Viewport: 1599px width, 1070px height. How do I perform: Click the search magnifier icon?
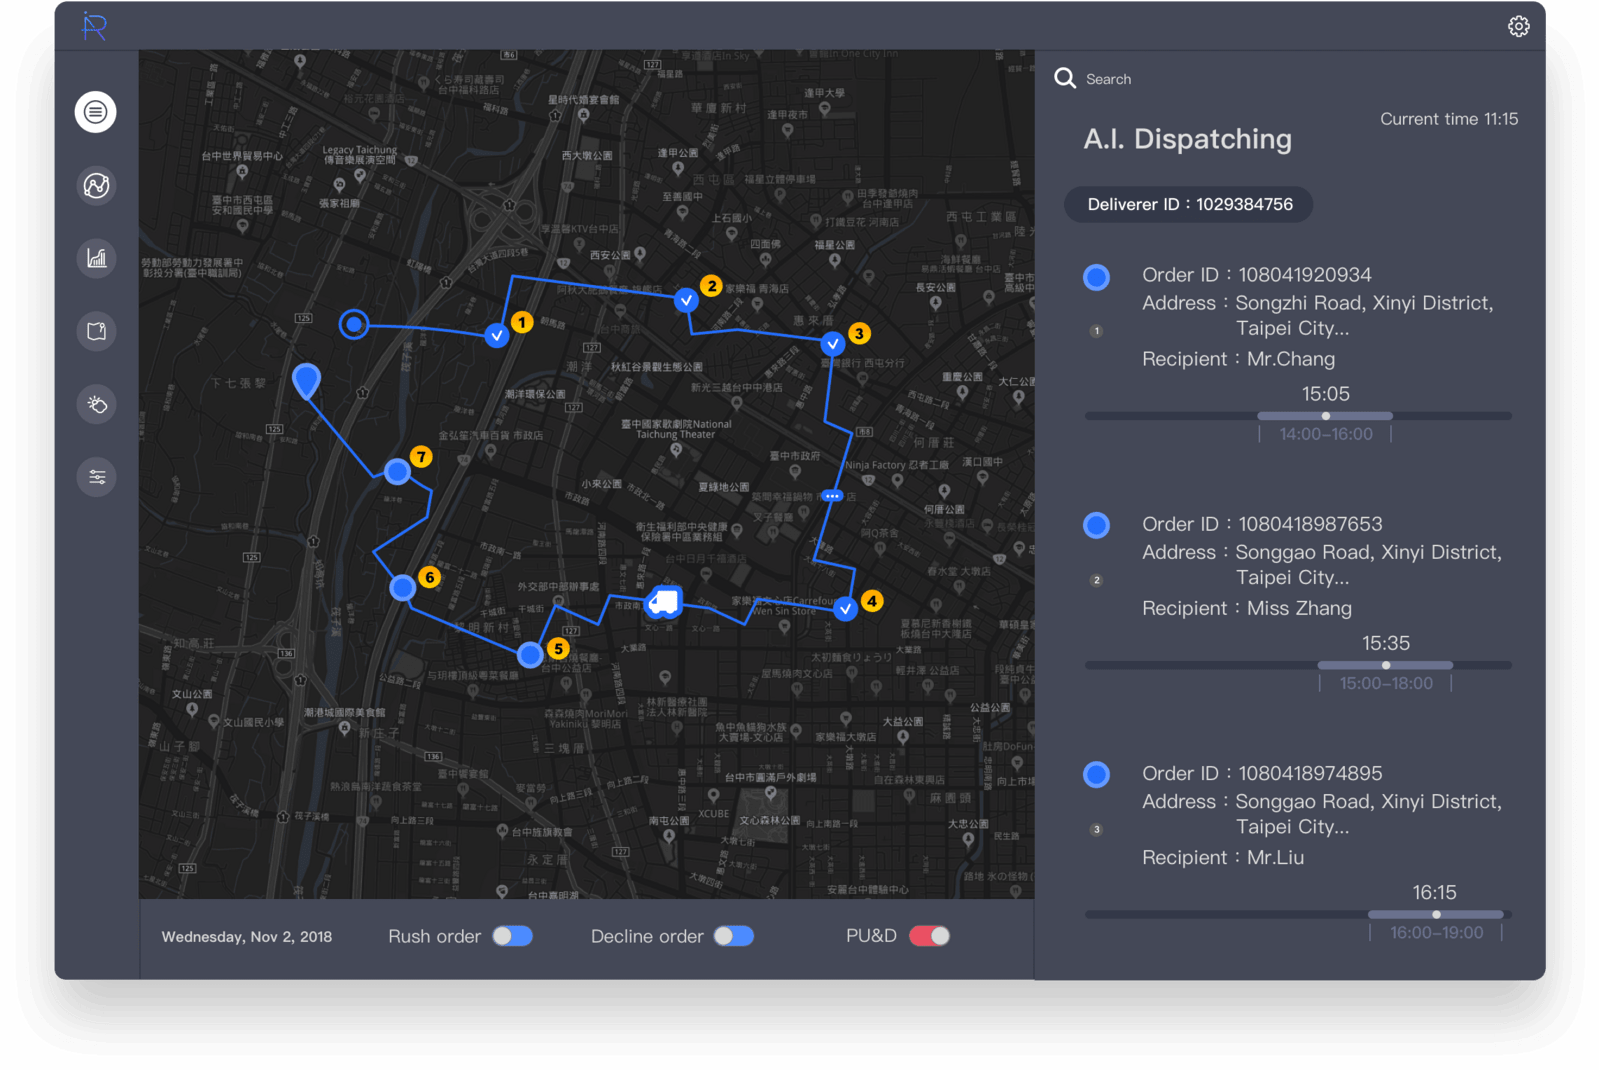(1065, 79)
